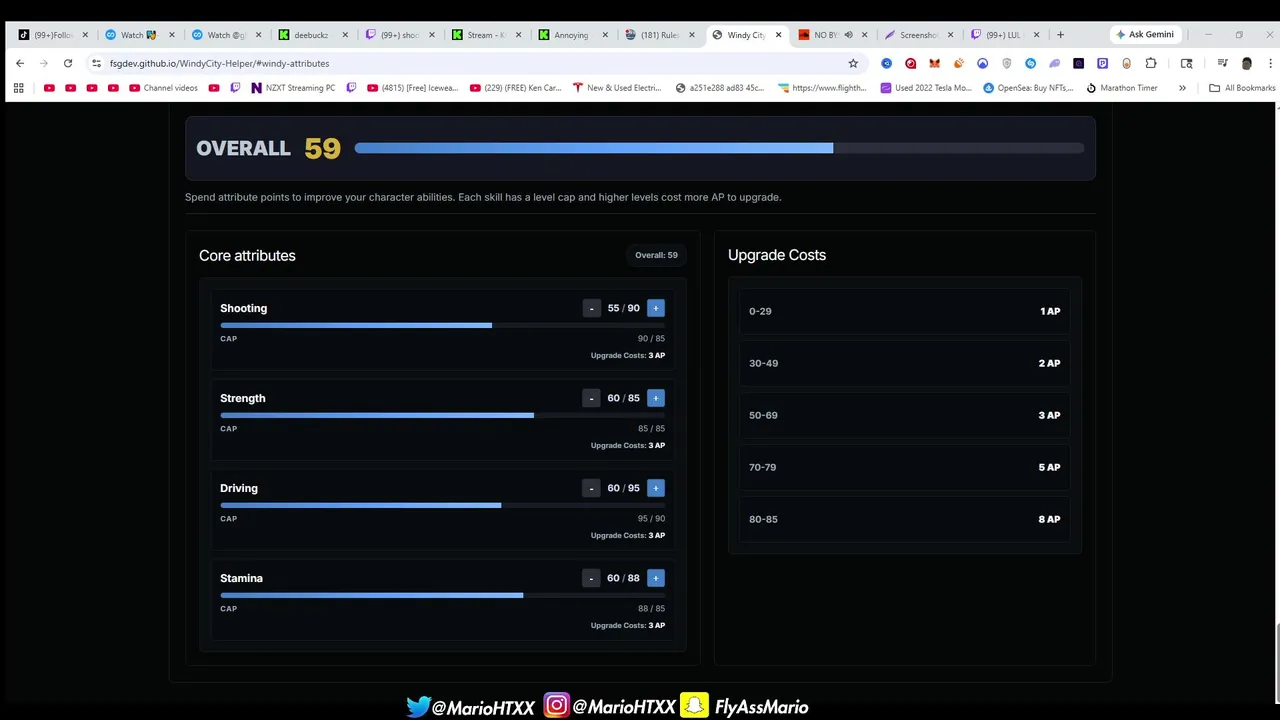Decrease Stamina using minus button
The width and height of the screenshot is (1280, 720).
click(591, 578)
